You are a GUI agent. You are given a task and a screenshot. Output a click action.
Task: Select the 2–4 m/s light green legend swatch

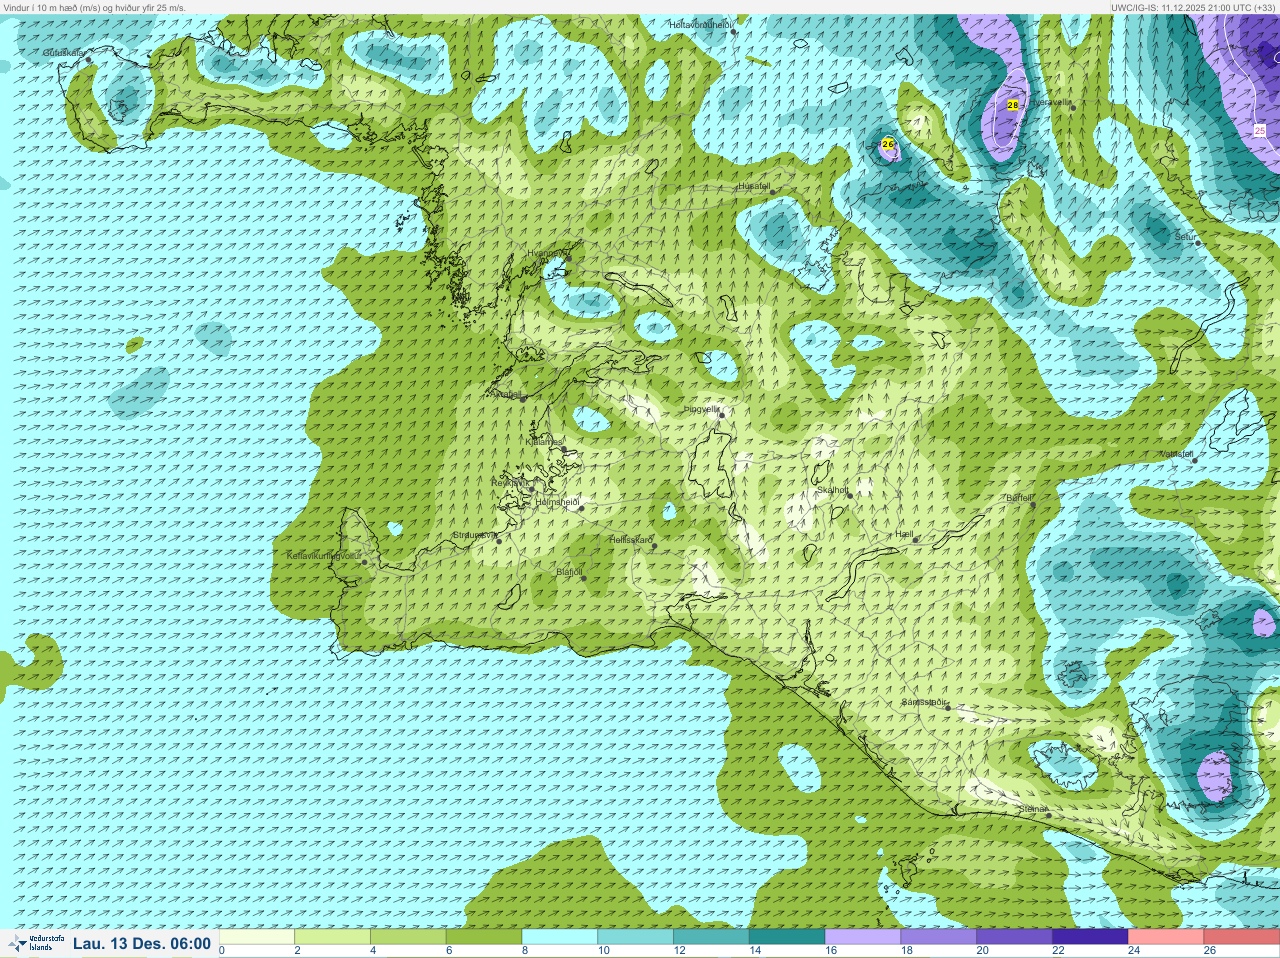[x=333, y=937]
